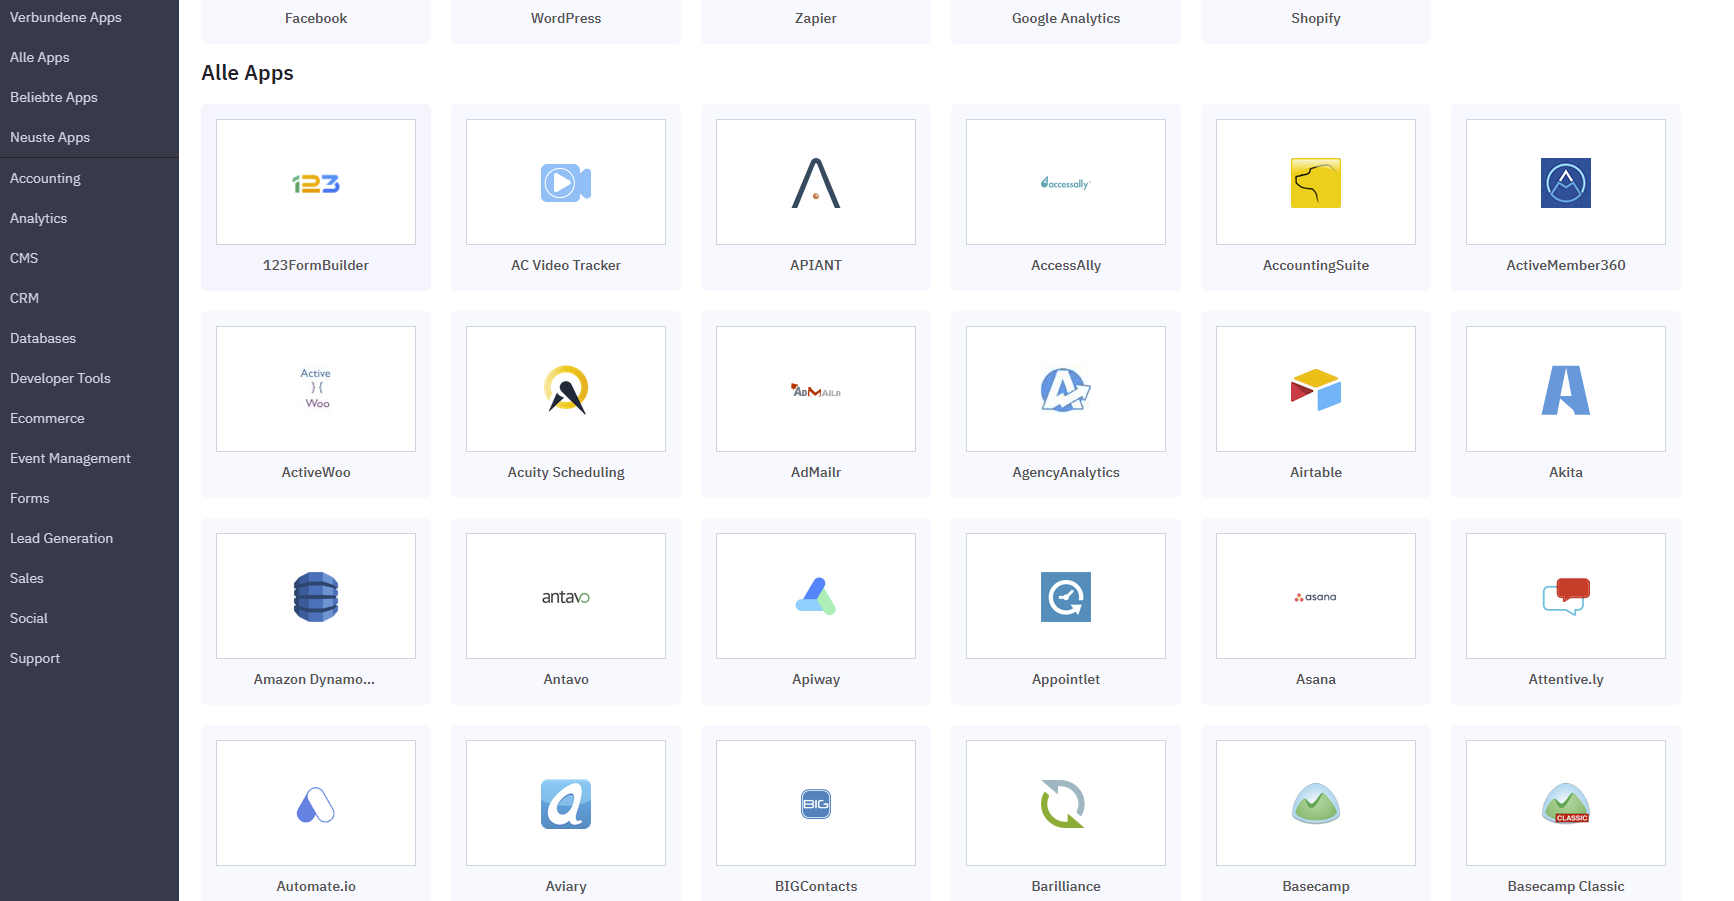Click the AccountingSuite name label

coord(1316,265)
